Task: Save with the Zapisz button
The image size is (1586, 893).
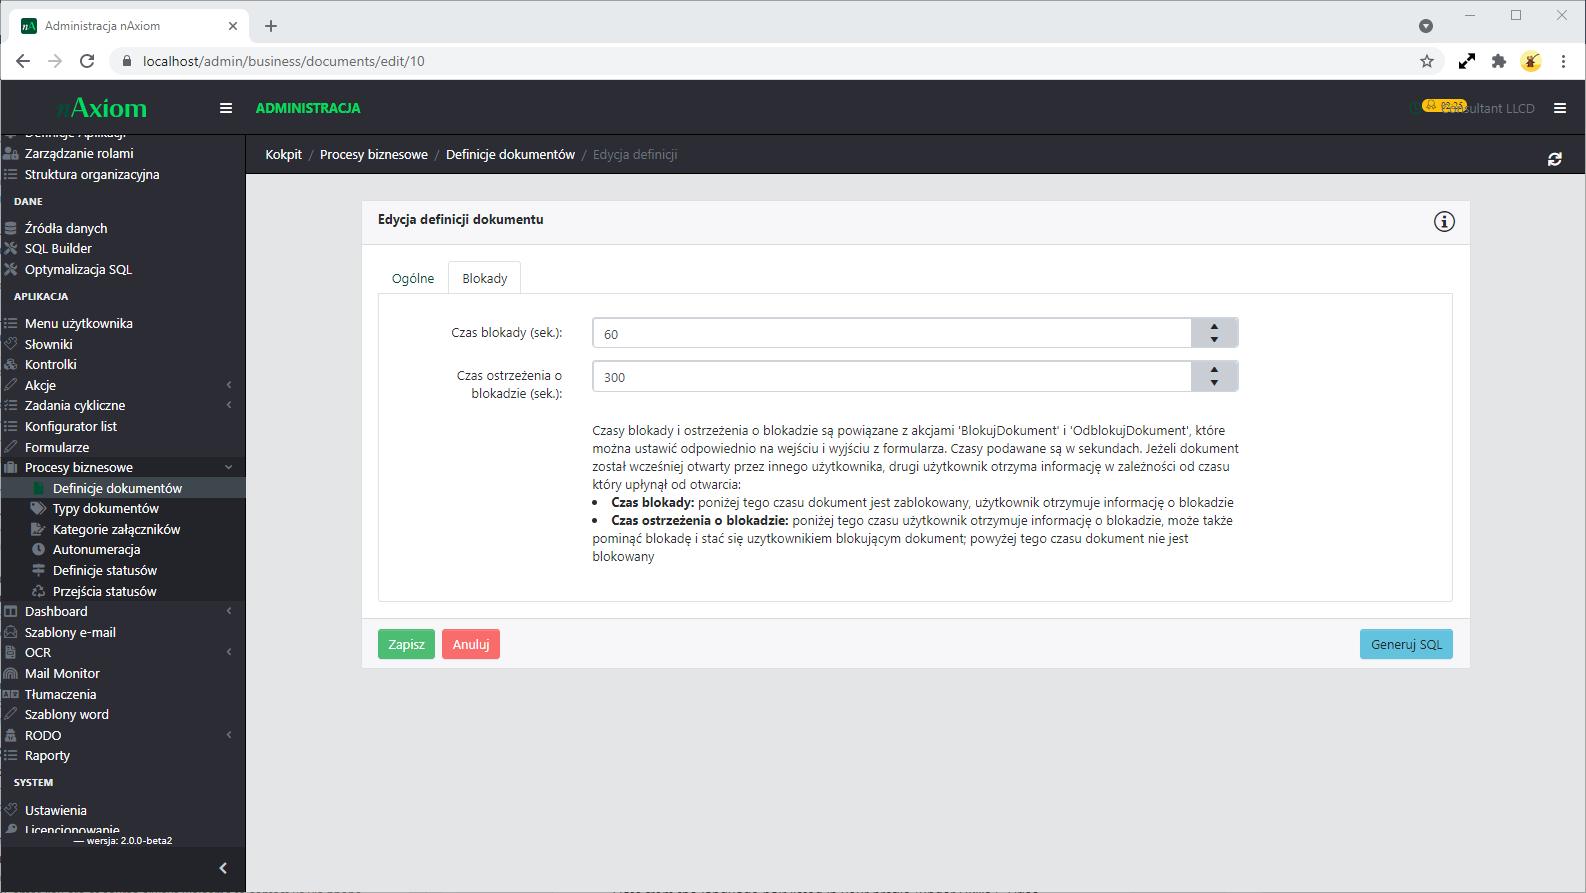Action: 406,644
